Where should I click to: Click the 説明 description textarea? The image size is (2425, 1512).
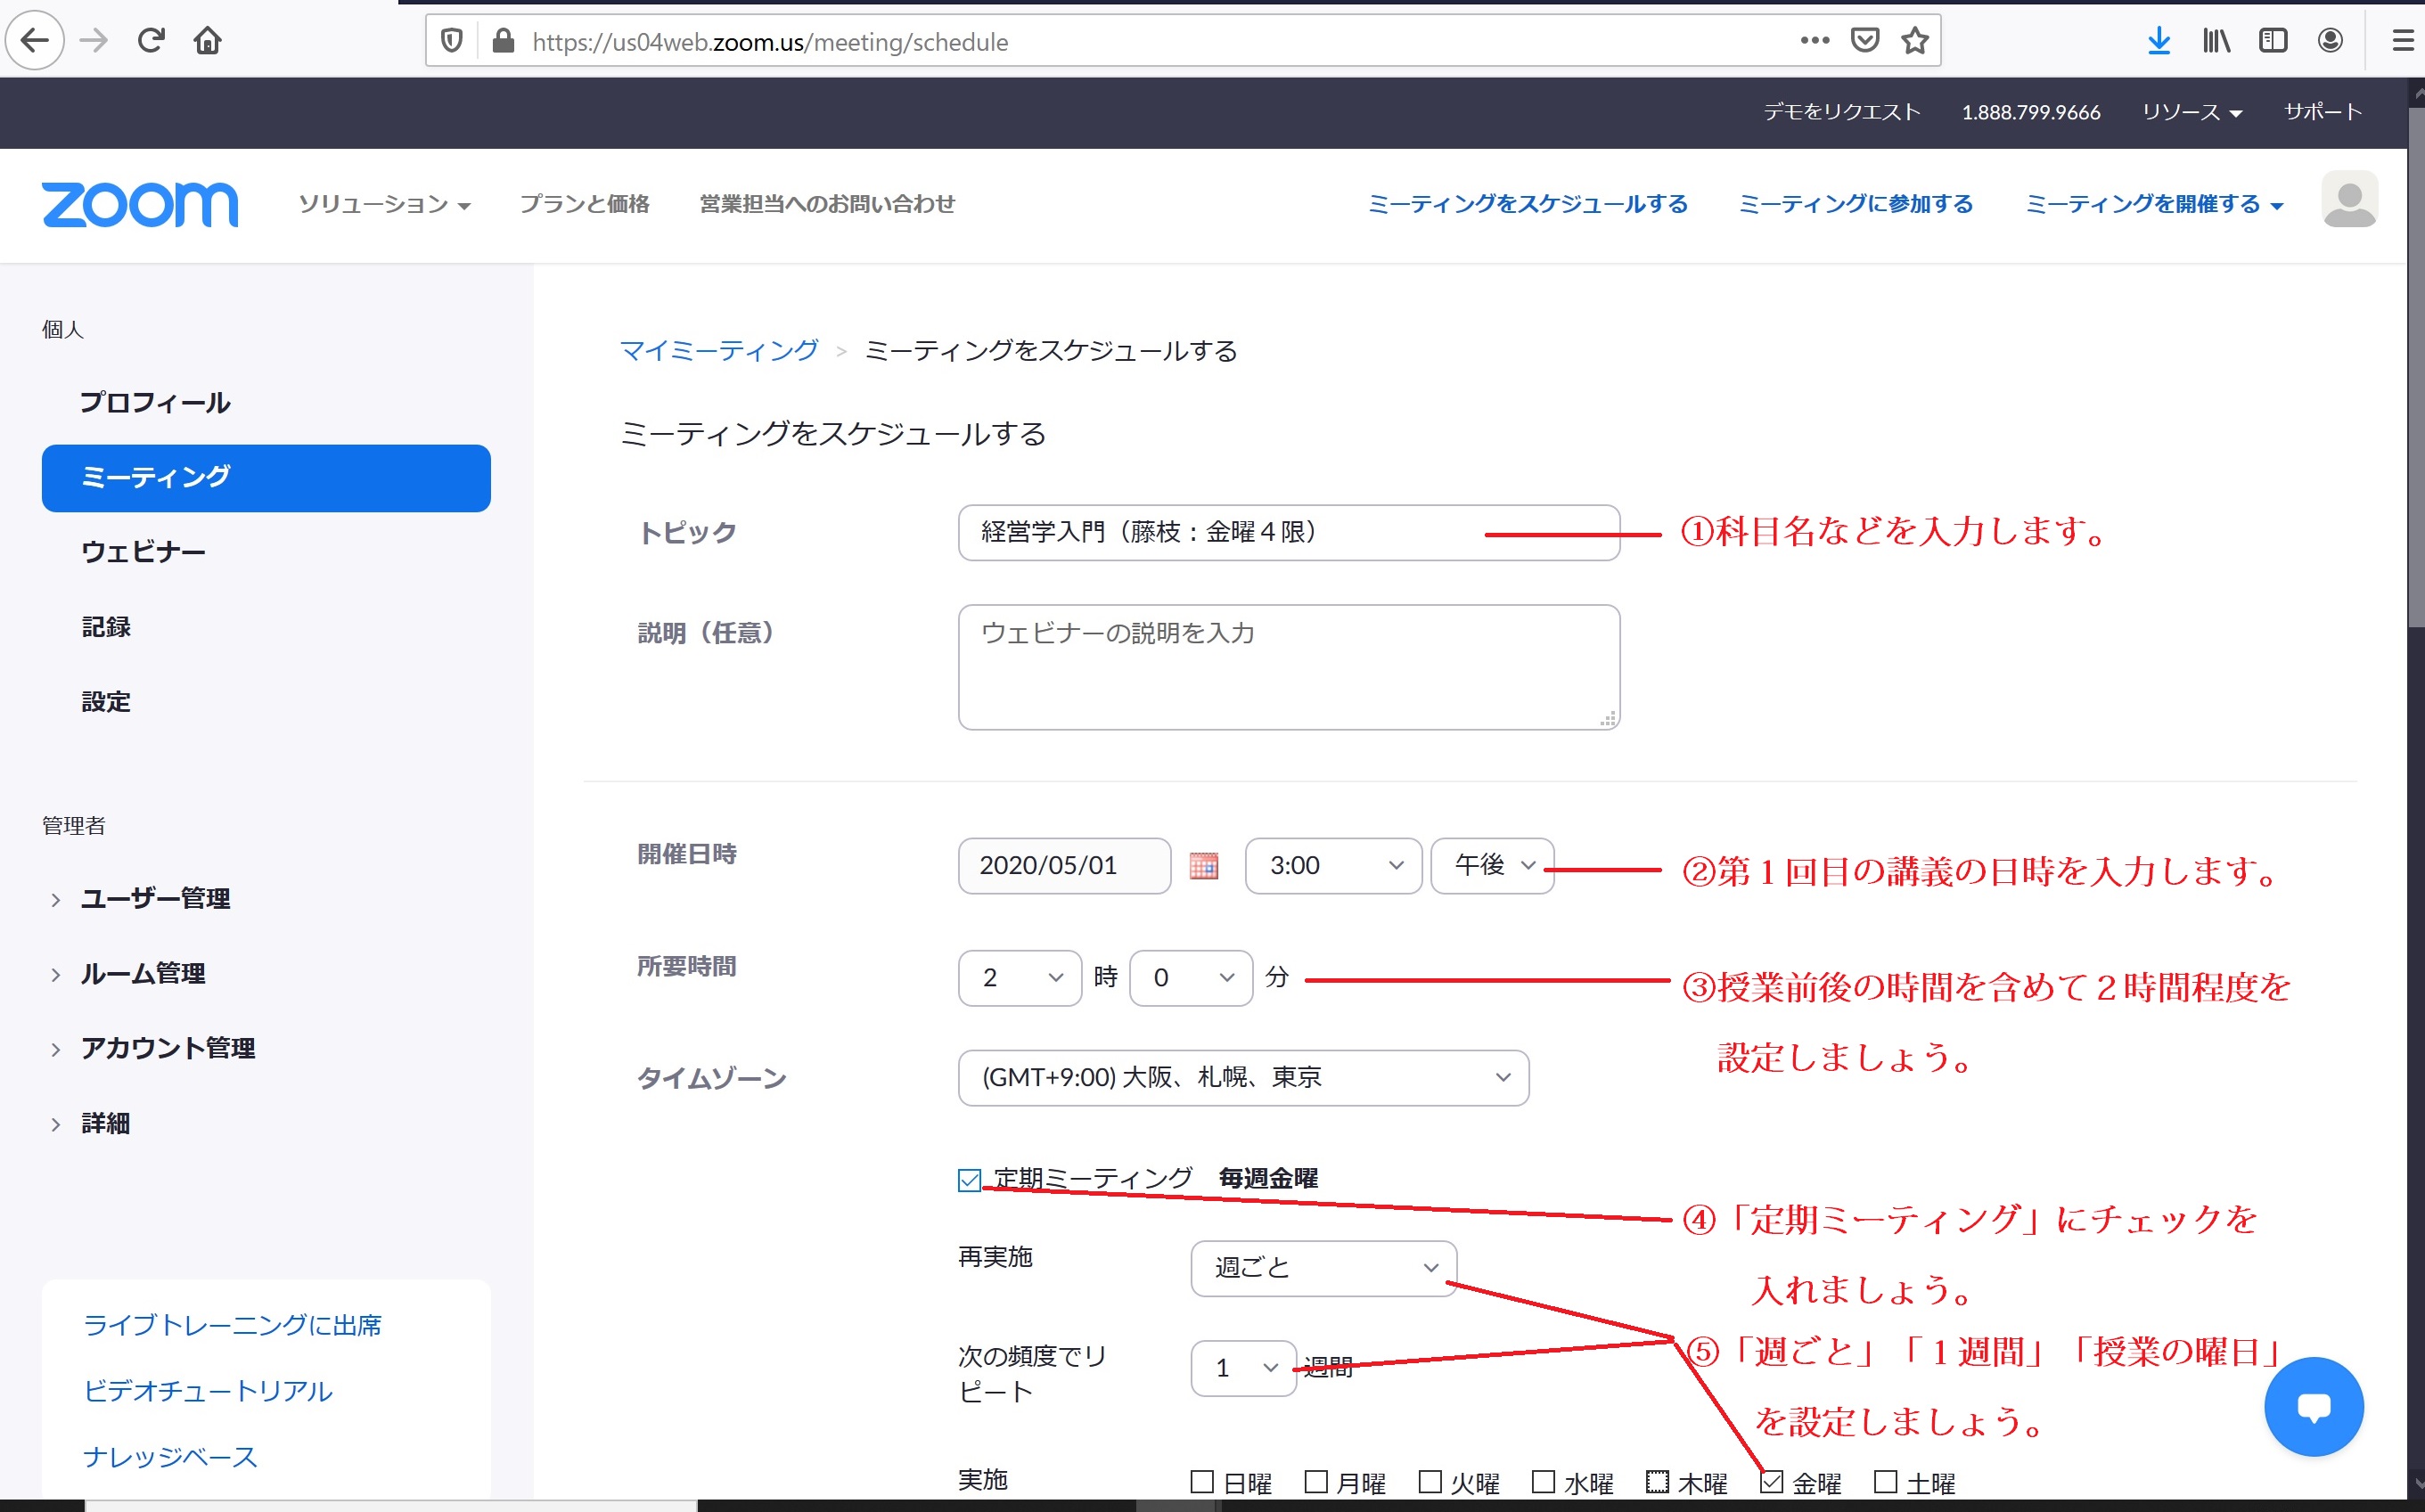(x=1289, y=667)
